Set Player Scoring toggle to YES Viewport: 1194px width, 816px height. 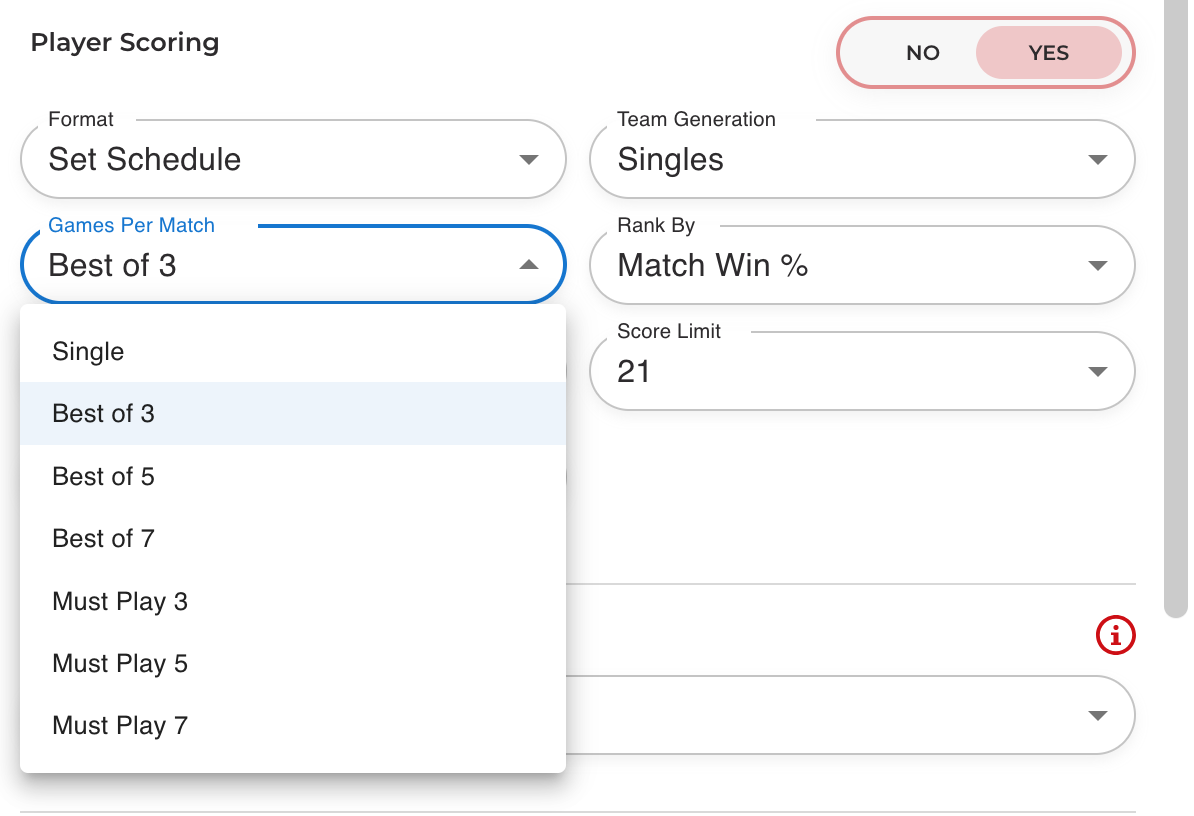1048,53
